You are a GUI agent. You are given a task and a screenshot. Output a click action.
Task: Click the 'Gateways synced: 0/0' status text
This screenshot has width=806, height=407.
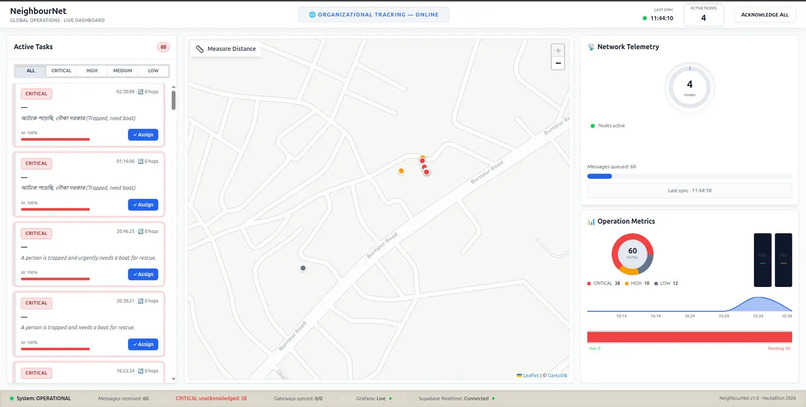click(298, 398)
